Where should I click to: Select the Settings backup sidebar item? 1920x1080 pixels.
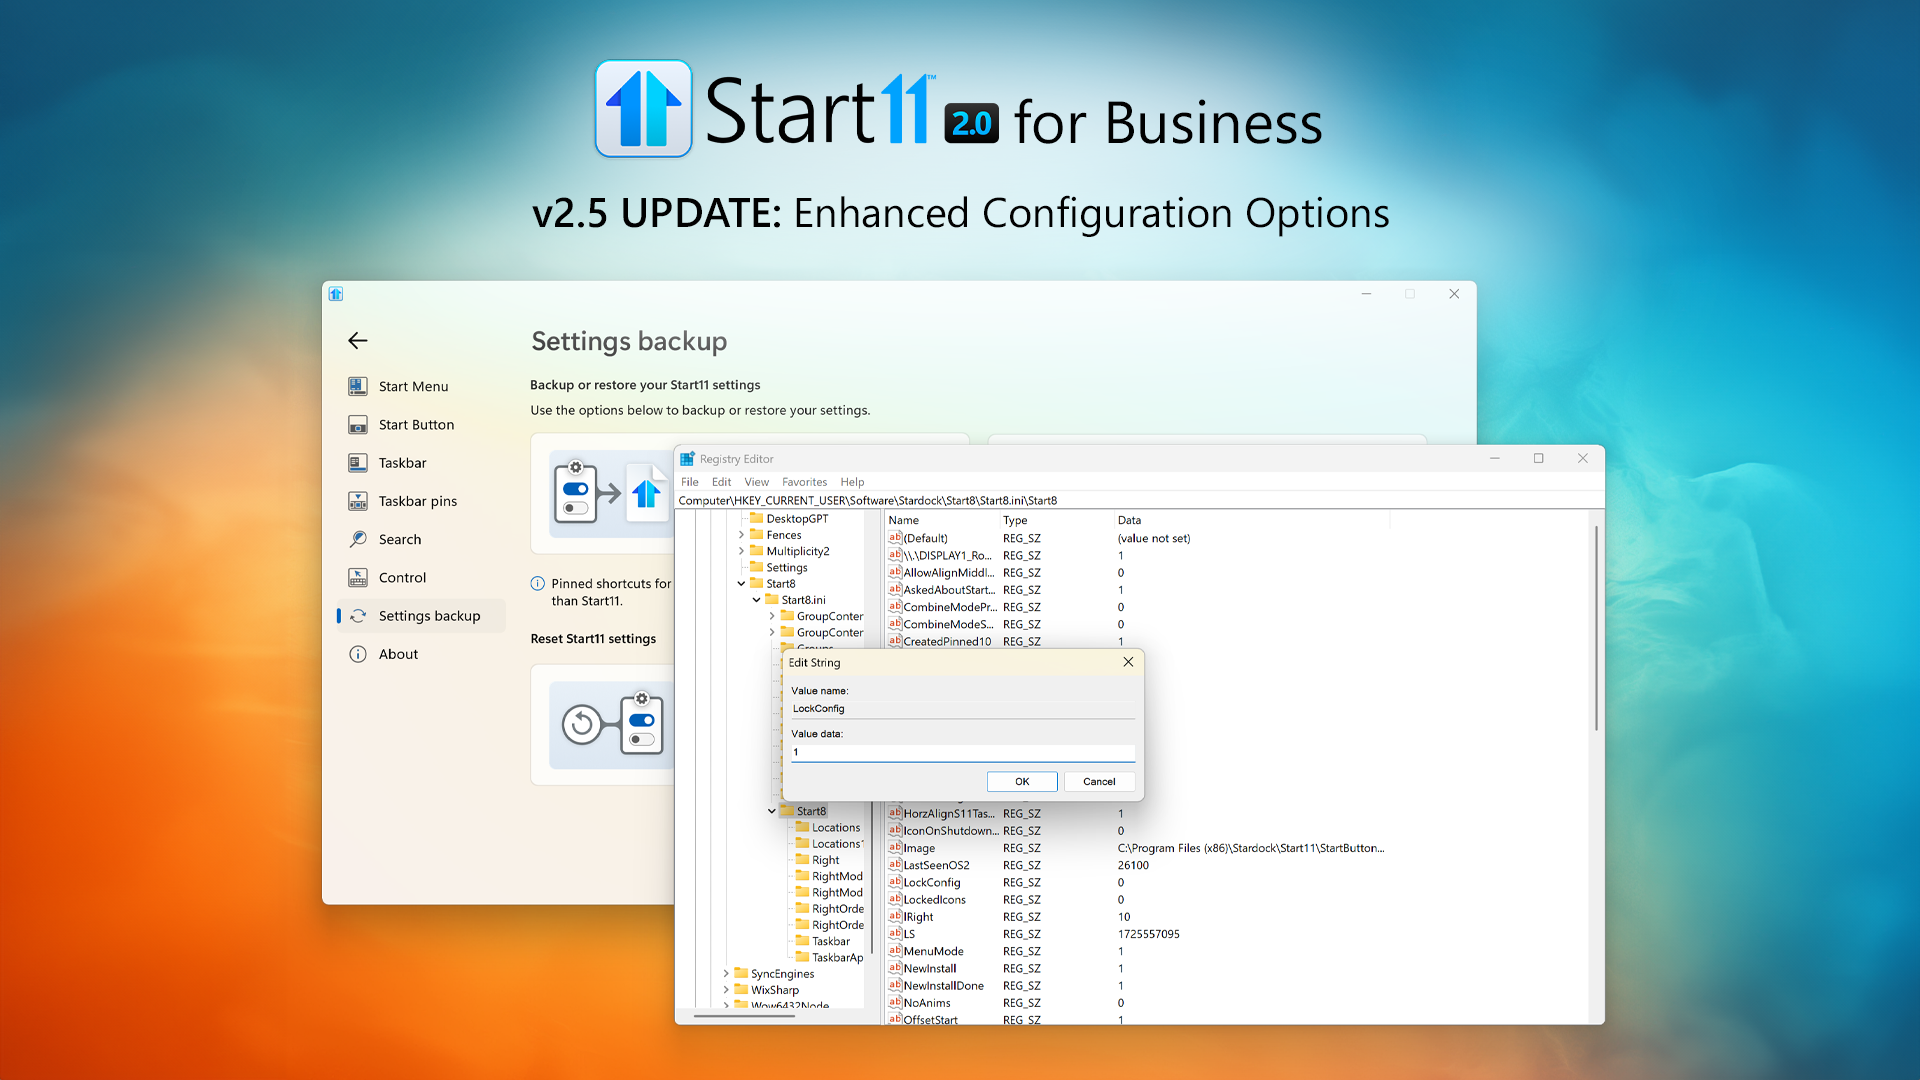(x=421, y=616)
